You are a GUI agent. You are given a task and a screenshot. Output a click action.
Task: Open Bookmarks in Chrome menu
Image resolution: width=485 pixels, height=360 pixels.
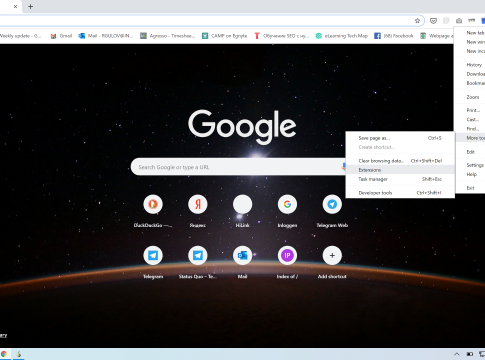tap(470, 83)
